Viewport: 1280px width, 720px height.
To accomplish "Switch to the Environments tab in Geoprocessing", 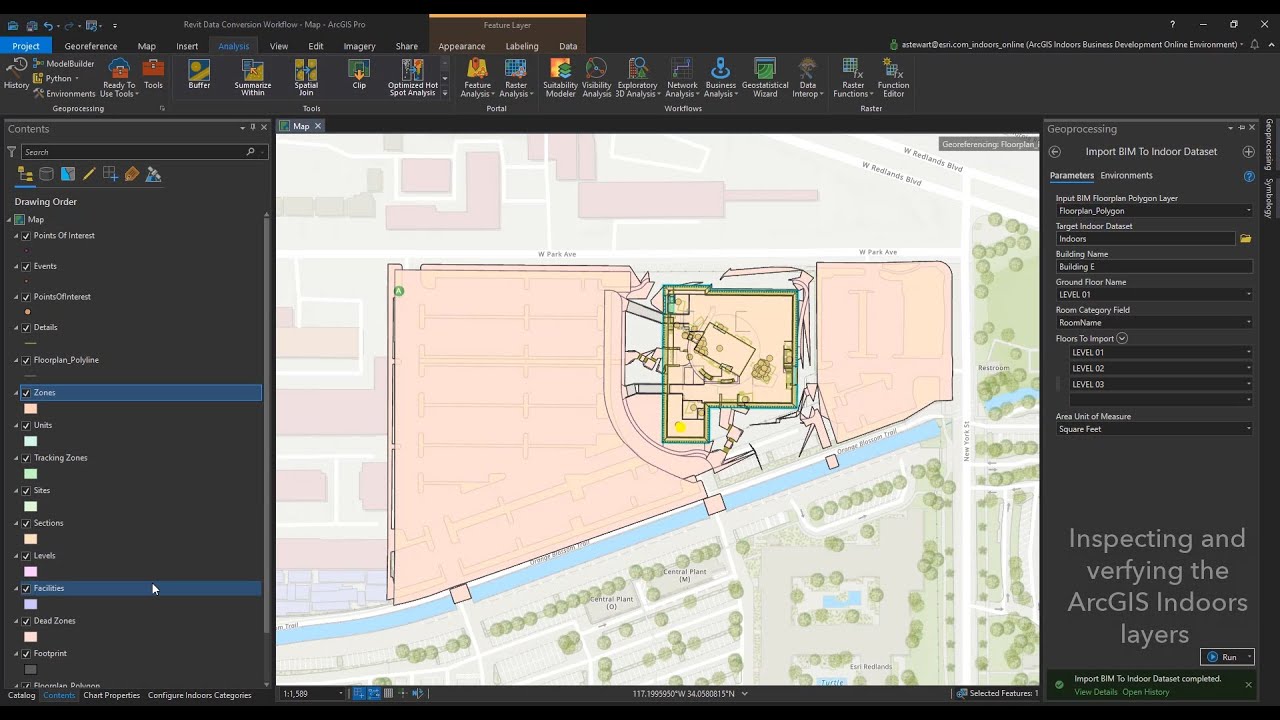I will click(x=1126, y=176).
